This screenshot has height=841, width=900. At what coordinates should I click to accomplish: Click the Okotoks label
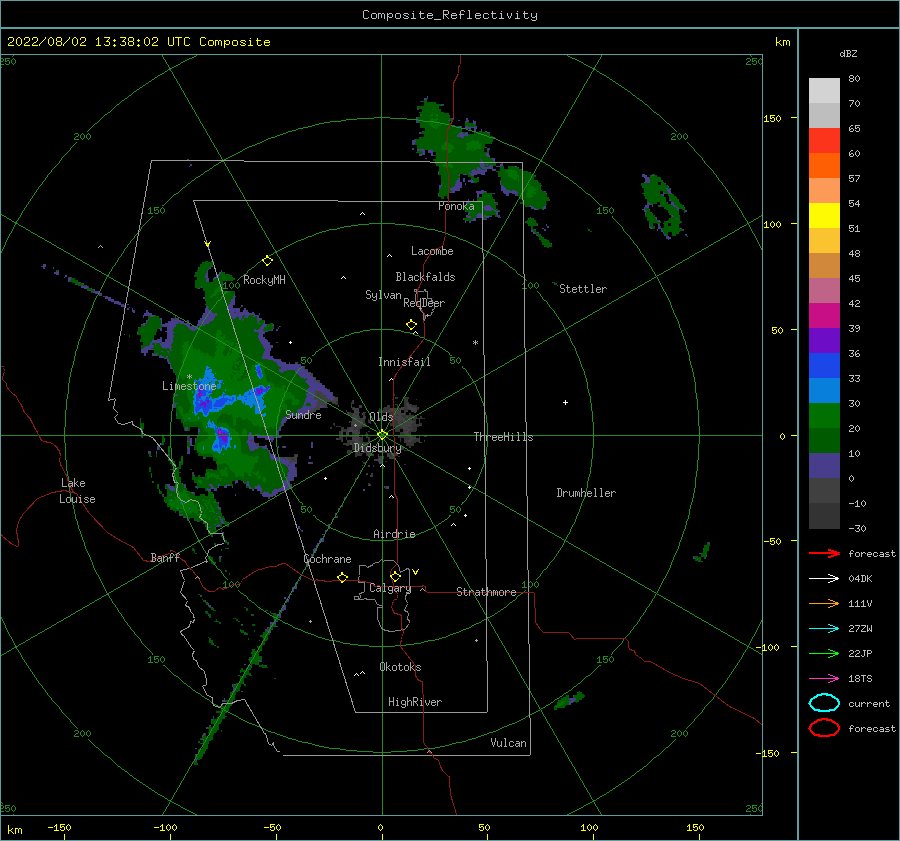[400, 667]
